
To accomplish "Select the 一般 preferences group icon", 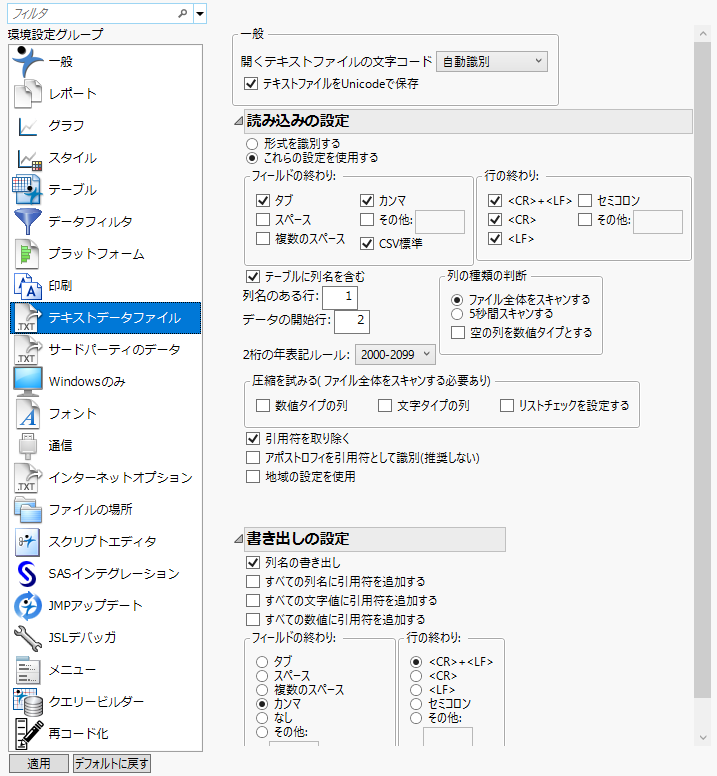I will pyautogui.click(x=28, y=62).
